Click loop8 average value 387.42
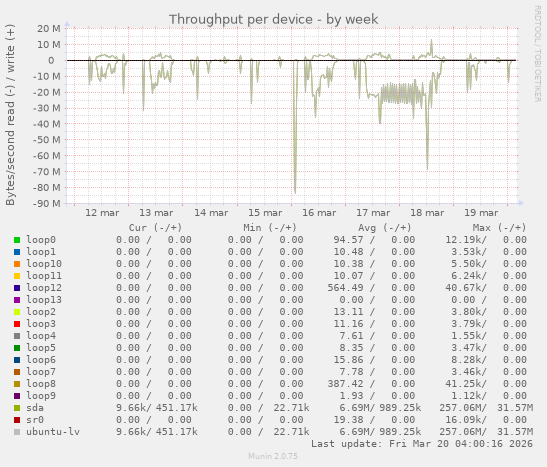 [345, 384]
